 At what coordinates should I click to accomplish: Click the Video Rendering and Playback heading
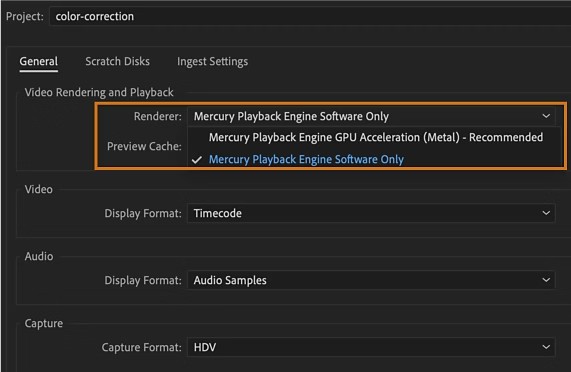click(99, 92)
